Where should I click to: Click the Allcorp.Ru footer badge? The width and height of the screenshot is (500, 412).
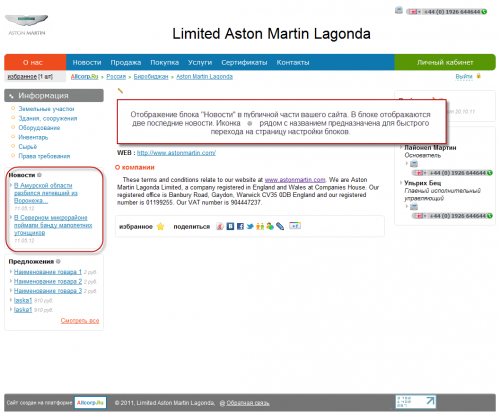coord(90,403)
